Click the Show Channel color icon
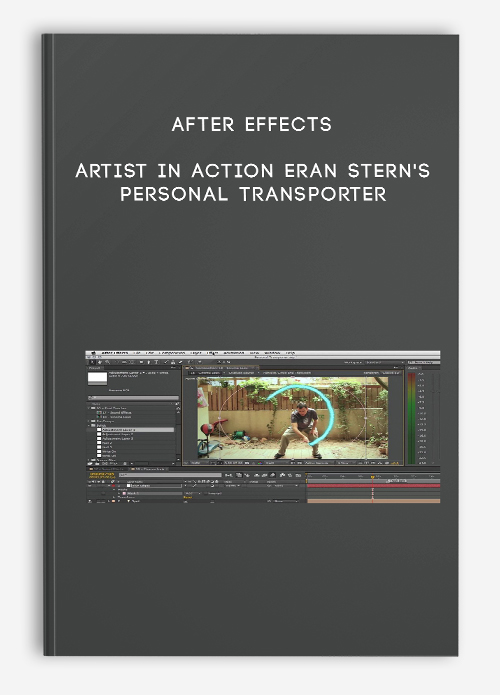Image resolution: width=500 pixels, height=695 pixels. point(260,463)
